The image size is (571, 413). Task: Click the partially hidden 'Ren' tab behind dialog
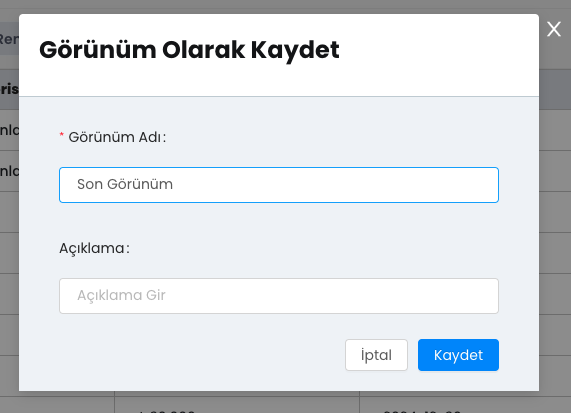[x=9, y=39]
